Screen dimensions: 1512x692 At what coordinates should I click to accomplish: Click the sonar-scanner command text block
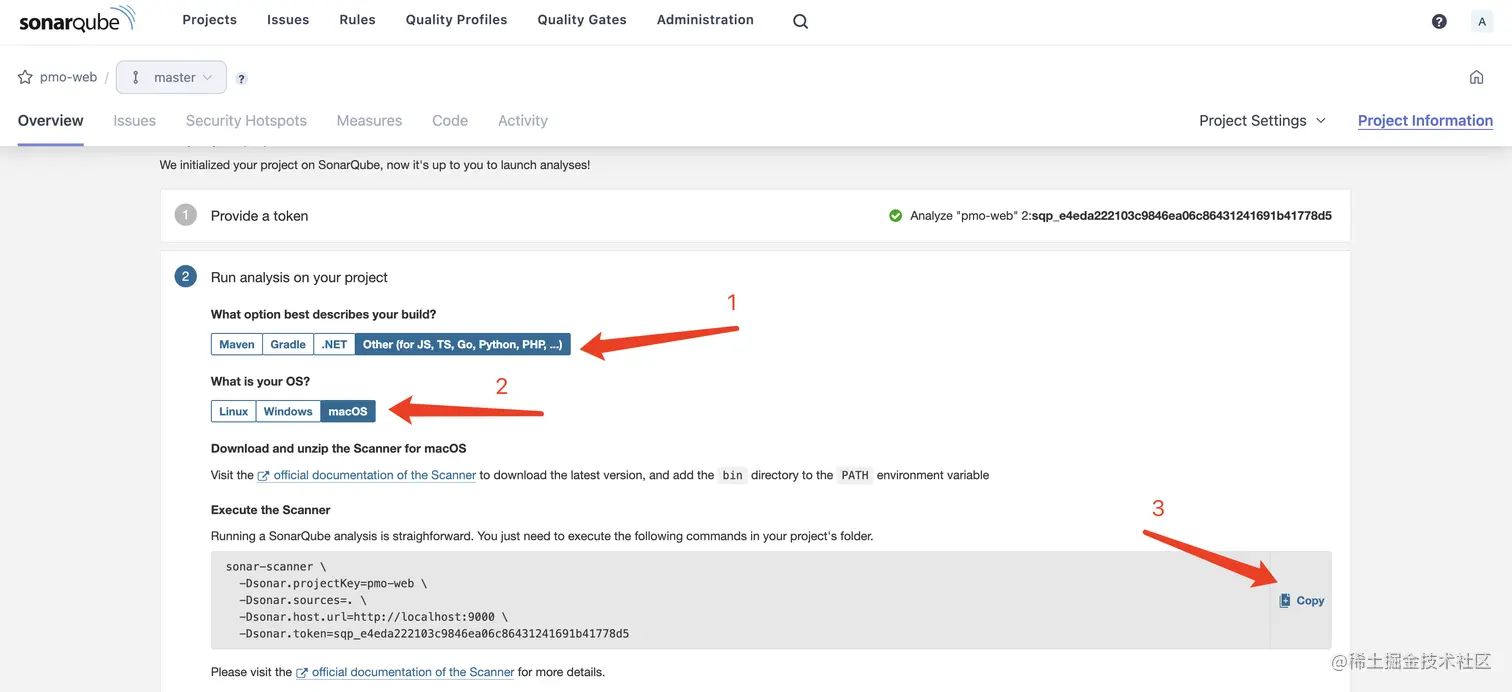tap(740, 600)
